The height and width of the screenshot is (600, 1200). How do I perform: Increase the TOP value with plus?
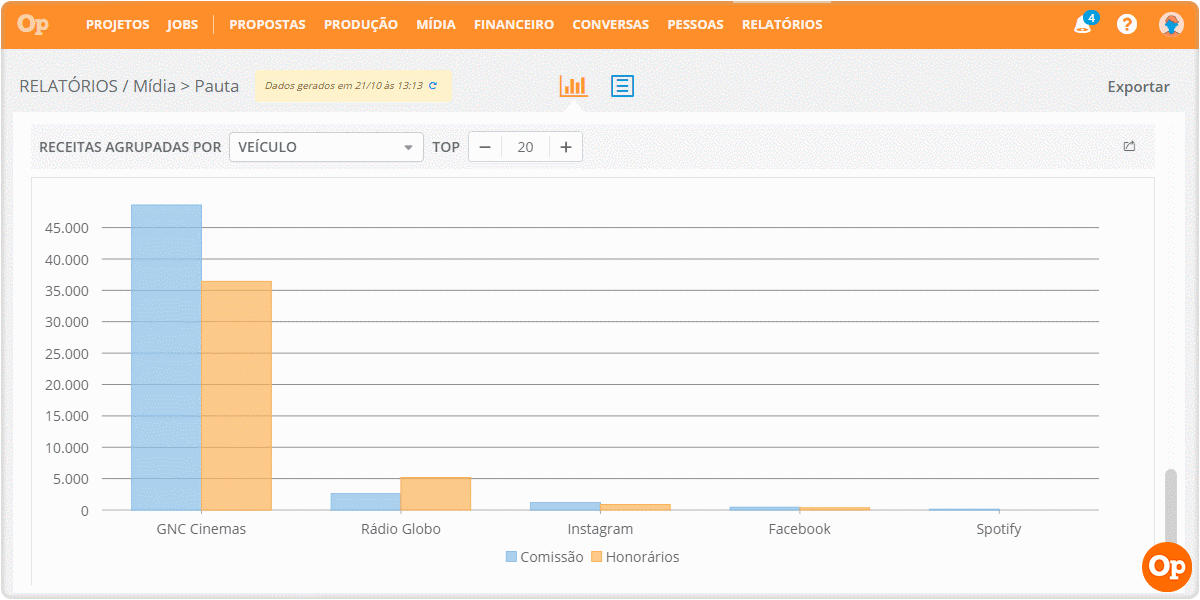tap(566, 147)
